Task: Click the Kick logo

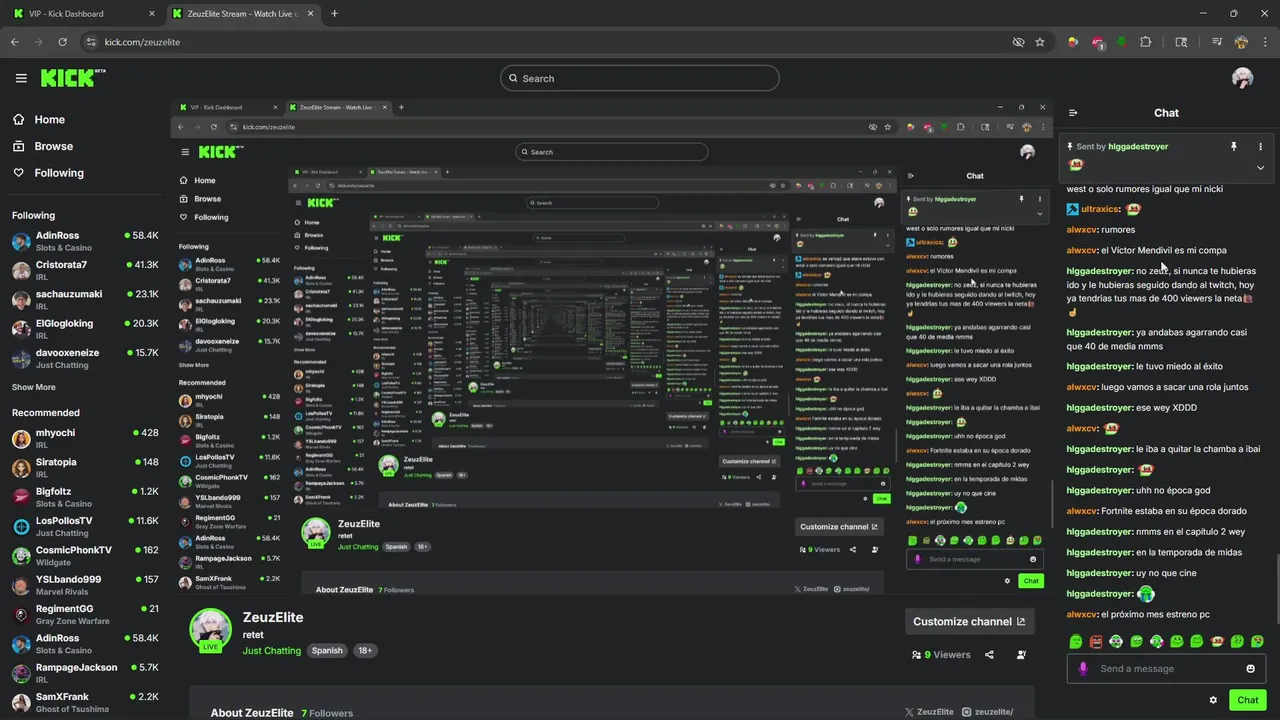Action: [x=72, y=78]
